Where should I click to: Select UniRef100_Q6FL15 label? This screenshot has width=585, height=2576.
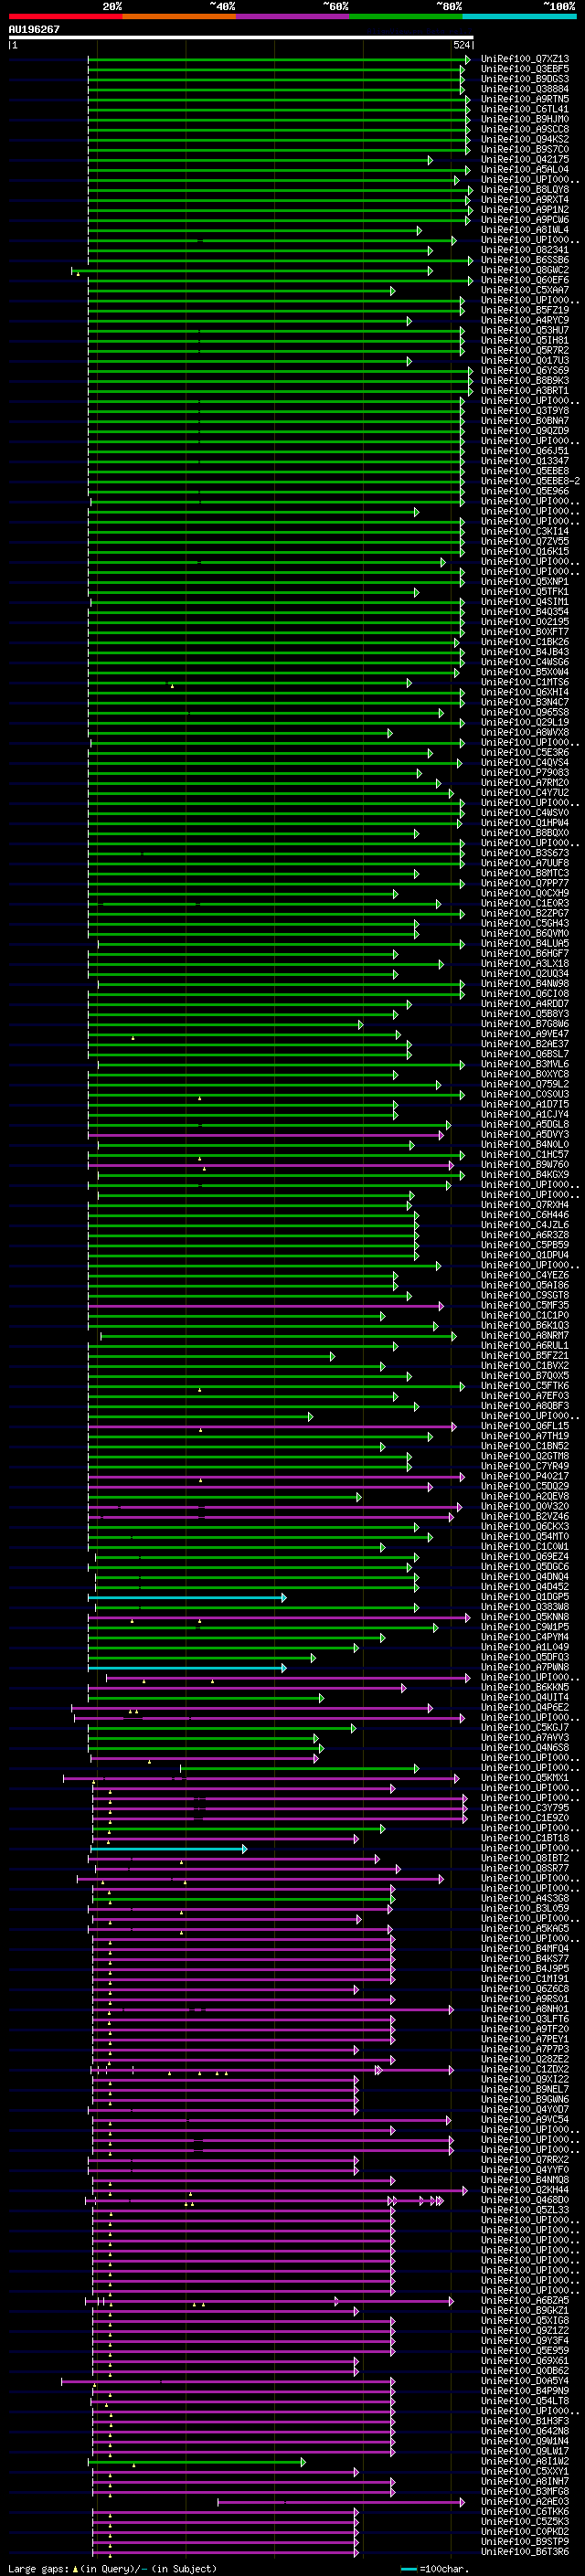point(525,1426)
